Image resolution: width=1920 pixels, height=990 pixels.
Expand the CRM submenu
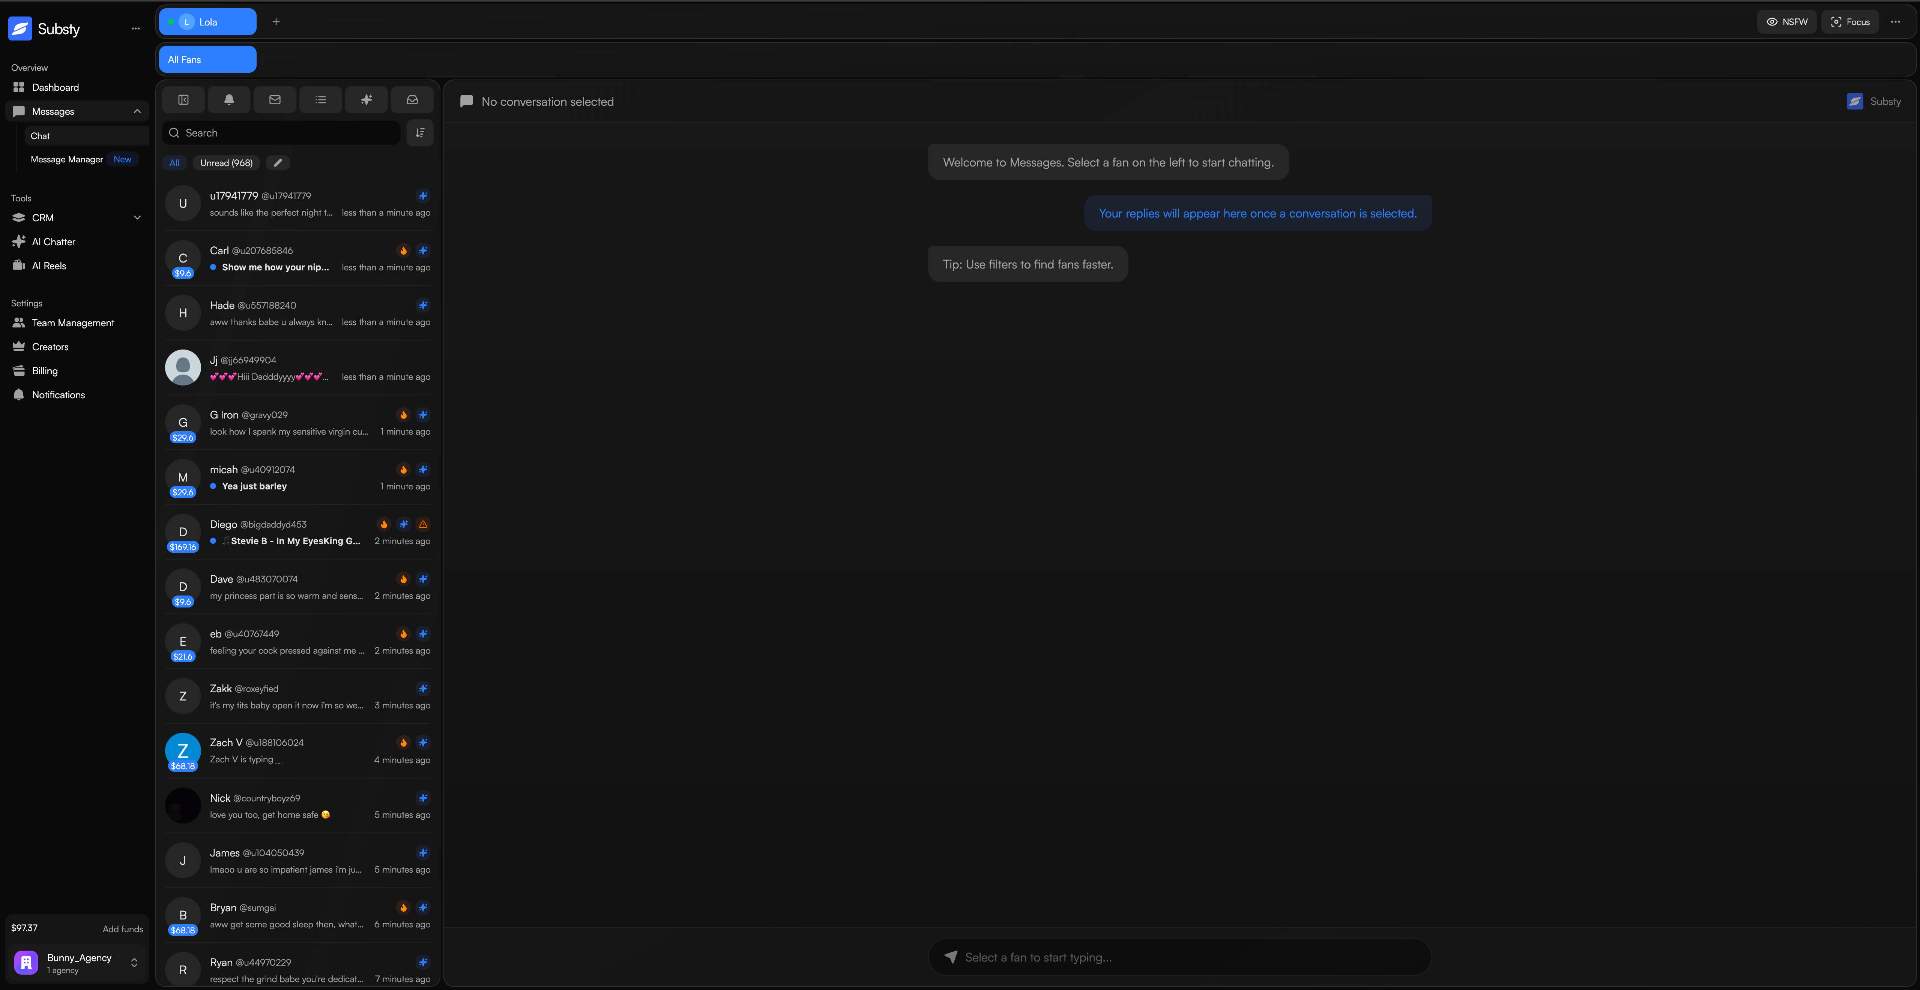point(137,218)
